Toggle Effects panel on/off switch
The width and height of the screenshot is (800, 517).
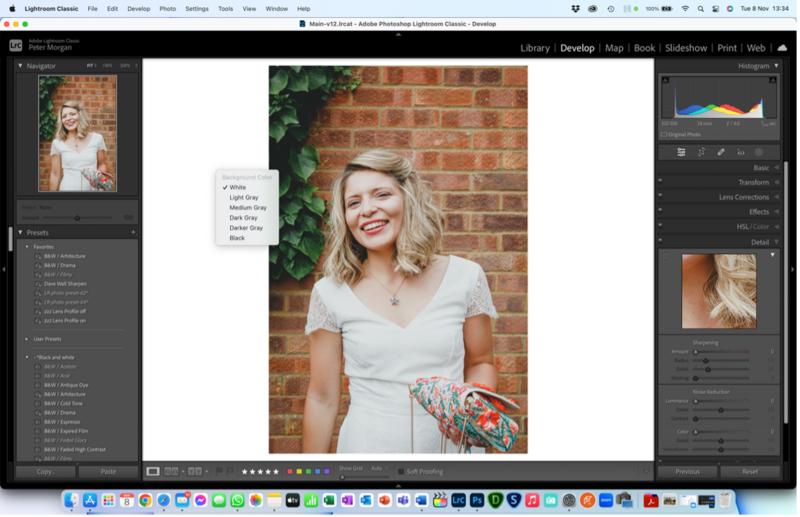[661, 210]
